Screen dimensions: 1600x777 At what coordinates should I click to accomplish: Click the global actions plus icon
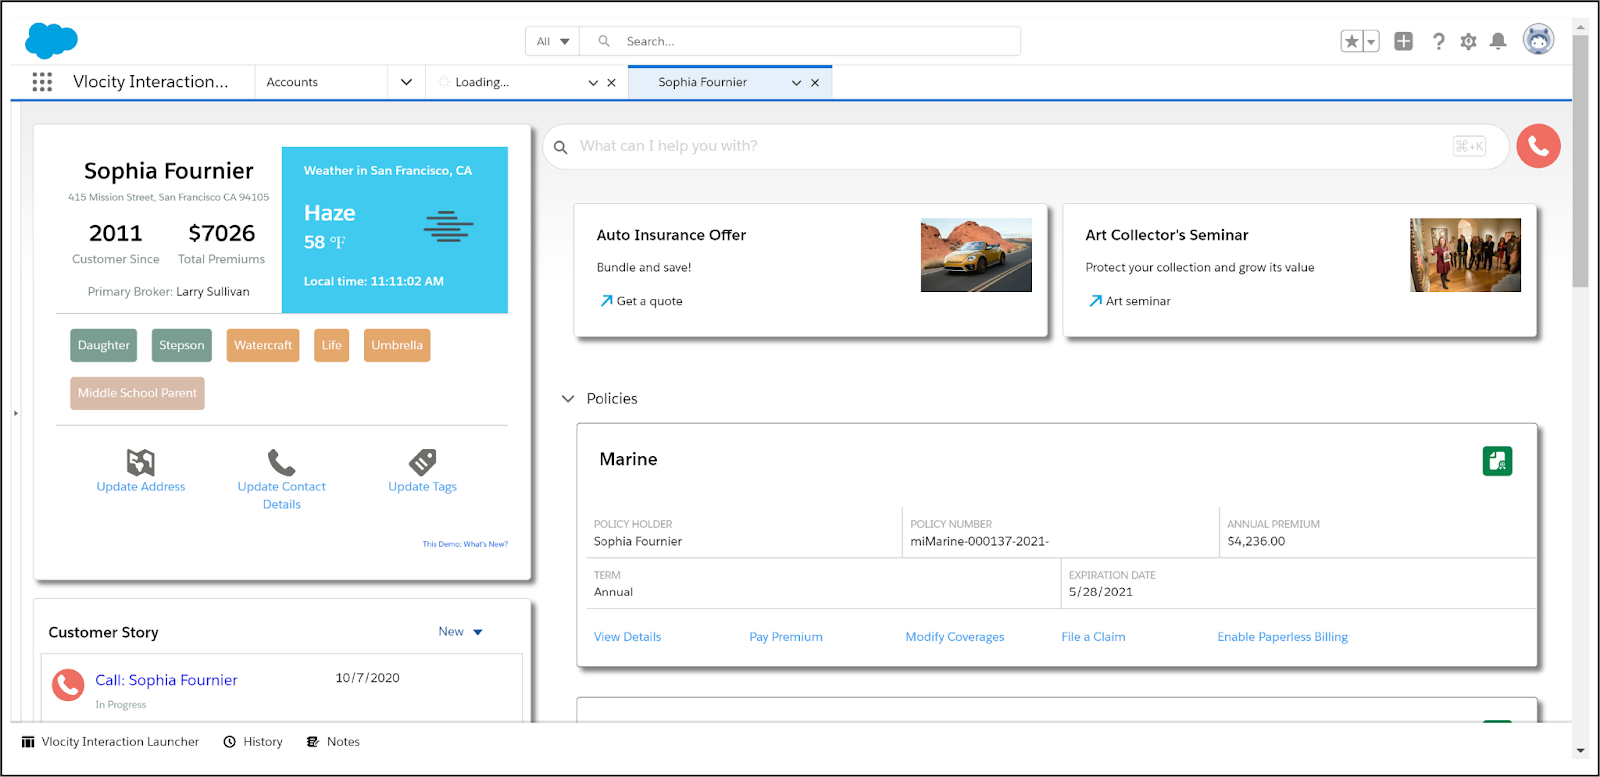tap(1404, 41)
